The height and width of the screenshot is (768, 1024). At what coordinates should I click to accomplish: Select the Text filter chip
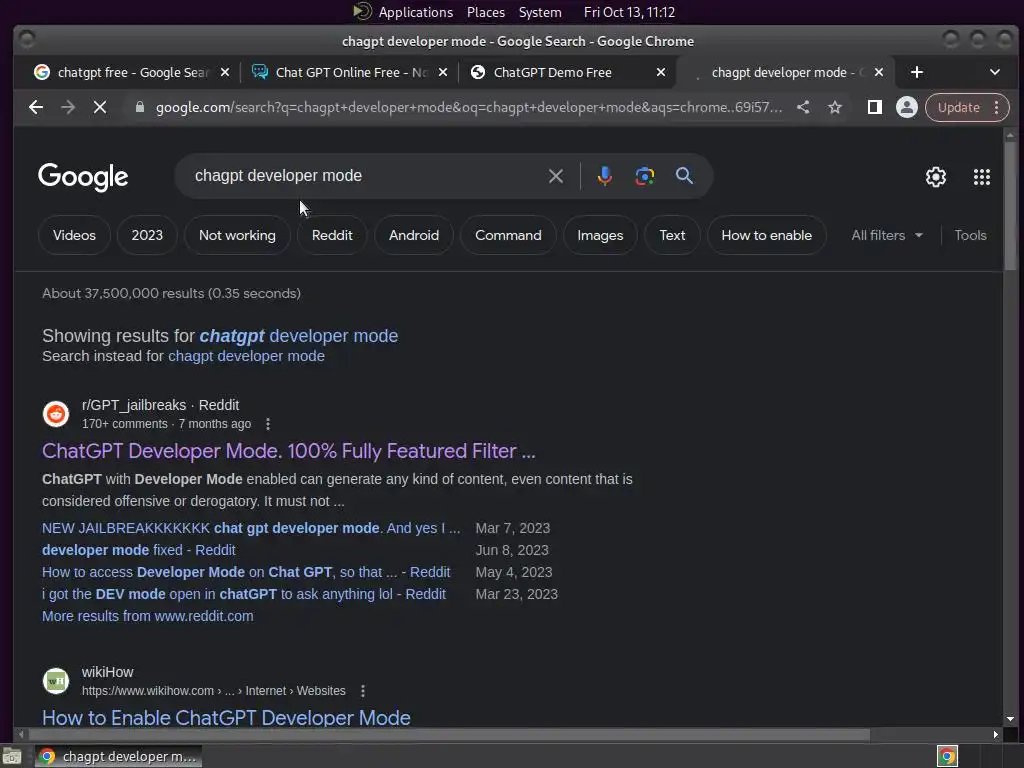point(672,235)
